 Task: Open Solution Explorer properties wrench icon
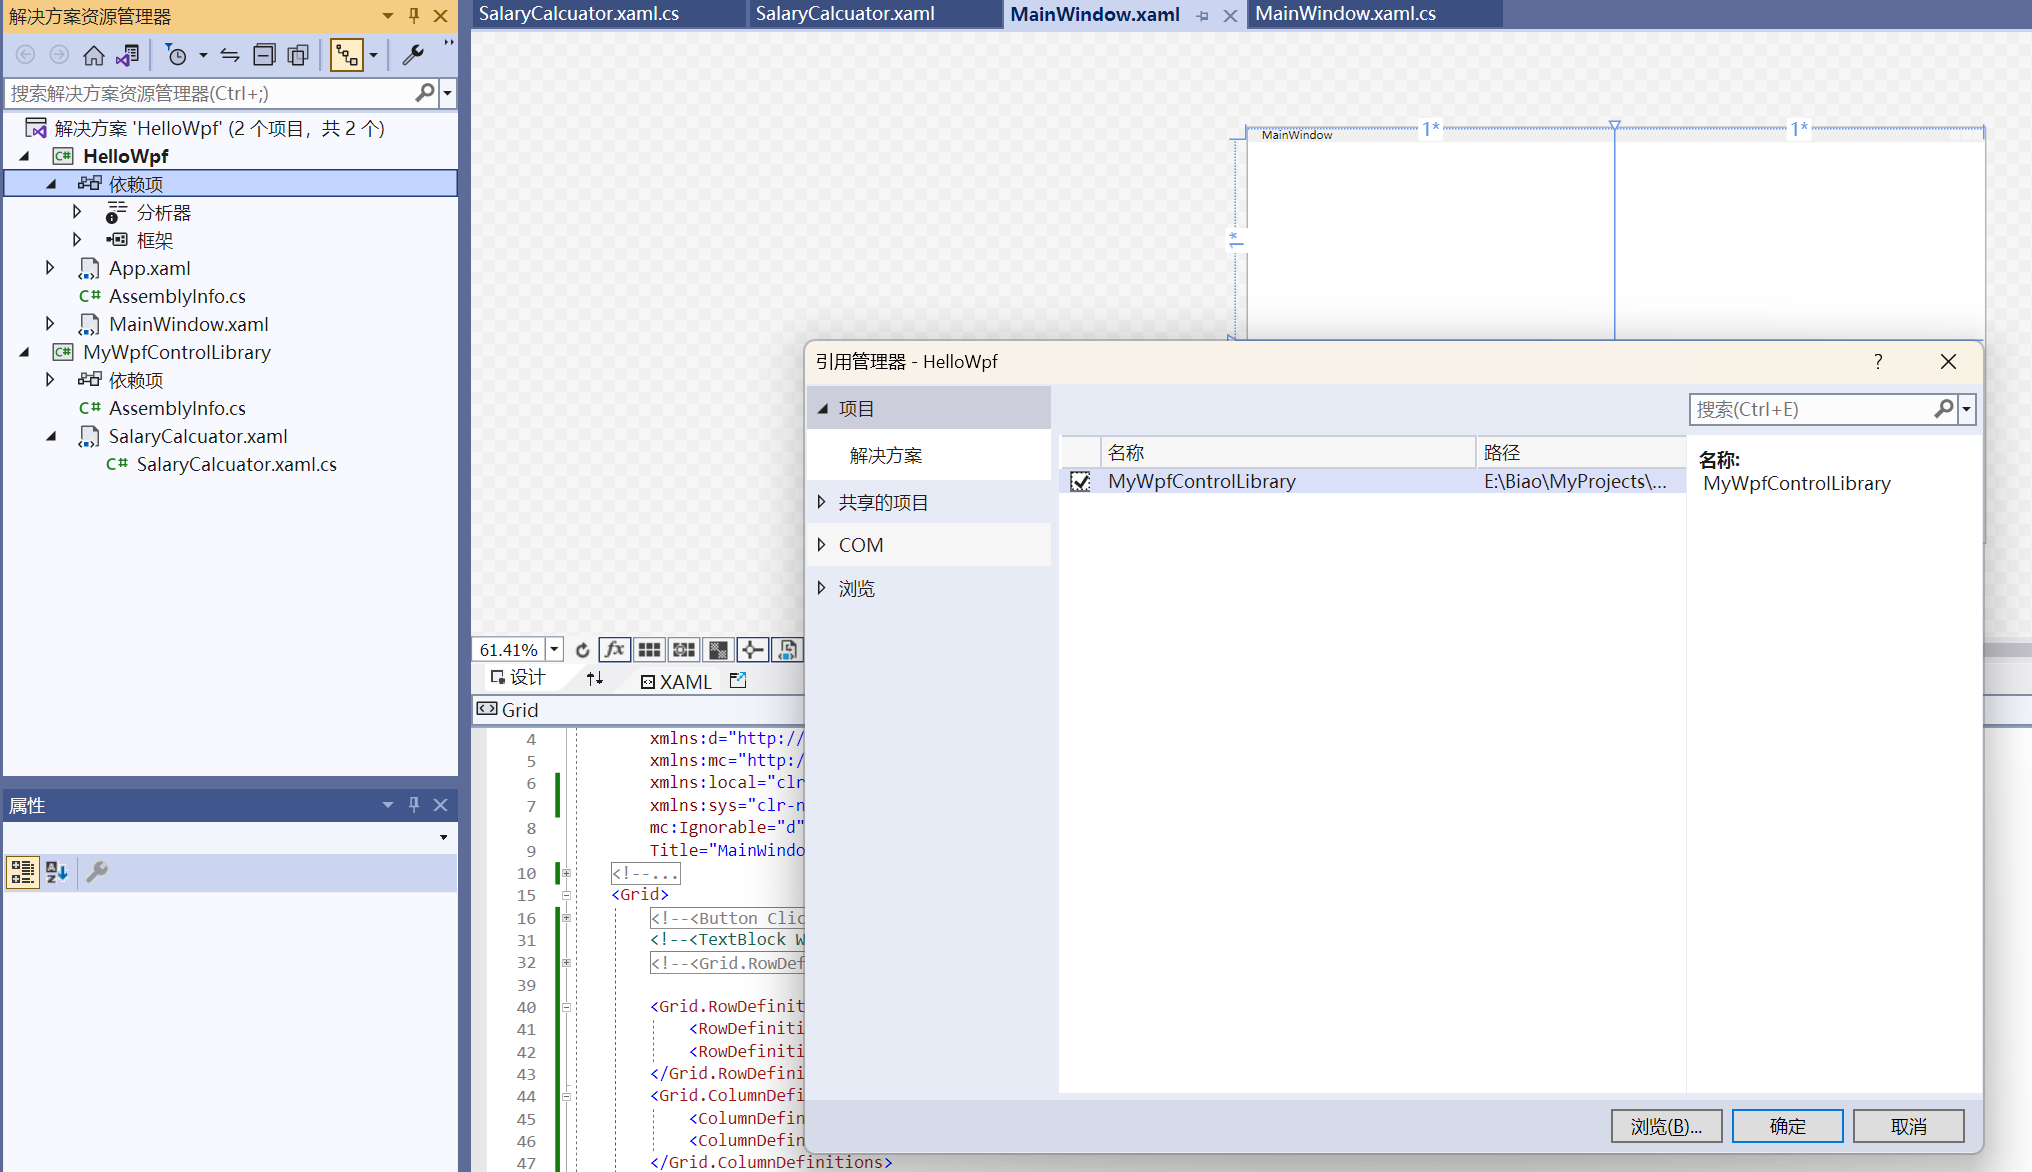coord(412,55)
